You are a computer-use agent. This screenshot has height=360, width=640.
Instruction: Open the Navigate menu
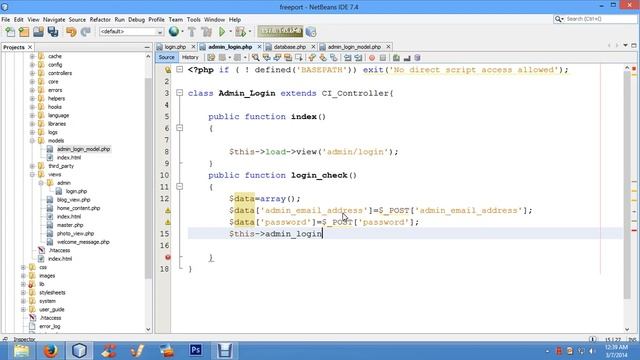pyautogui.click(x=54, y=20)
